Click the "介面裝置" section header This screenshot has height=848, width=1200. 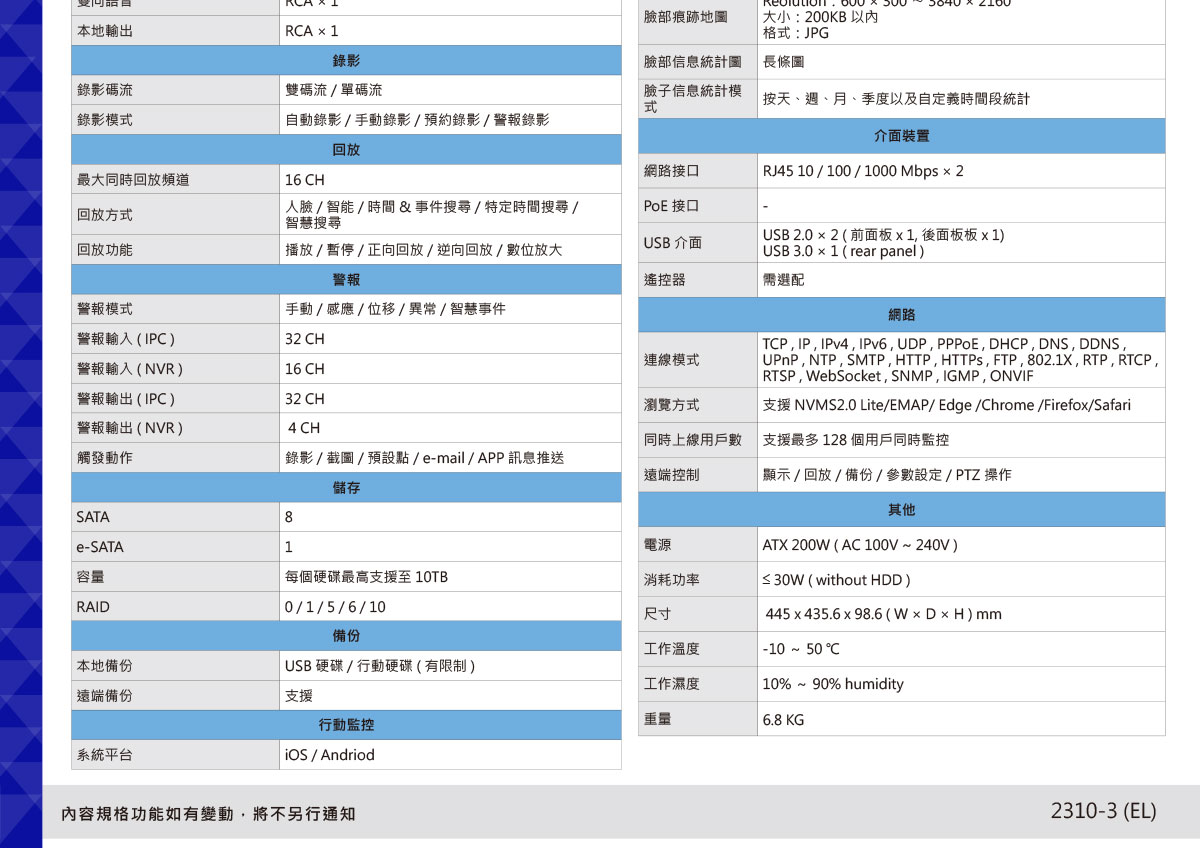[x=901, y=136]
